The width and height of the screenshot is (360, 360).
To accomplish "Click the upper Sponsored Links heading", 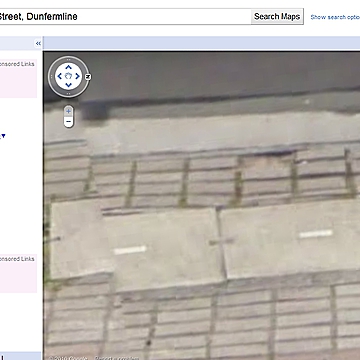I will tap(17, 64).
